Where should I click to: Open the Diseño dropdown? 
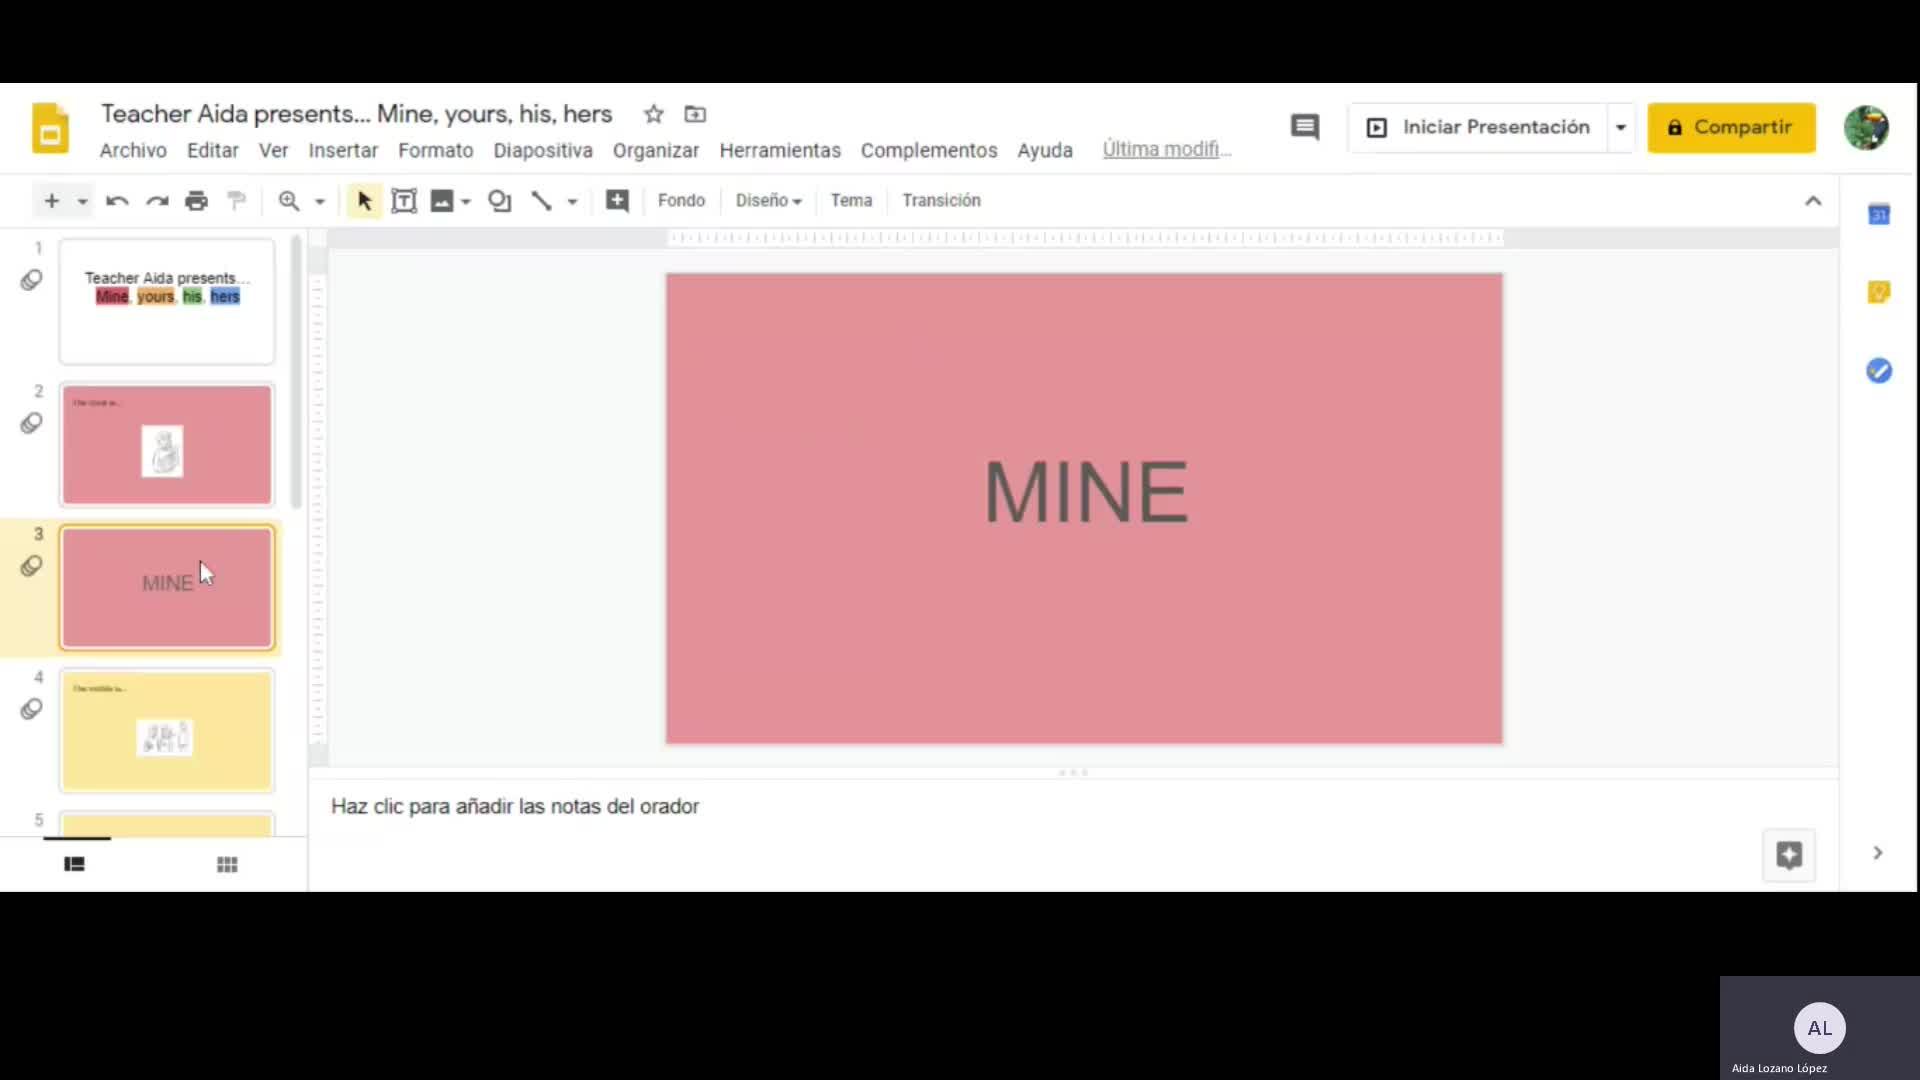768,201
